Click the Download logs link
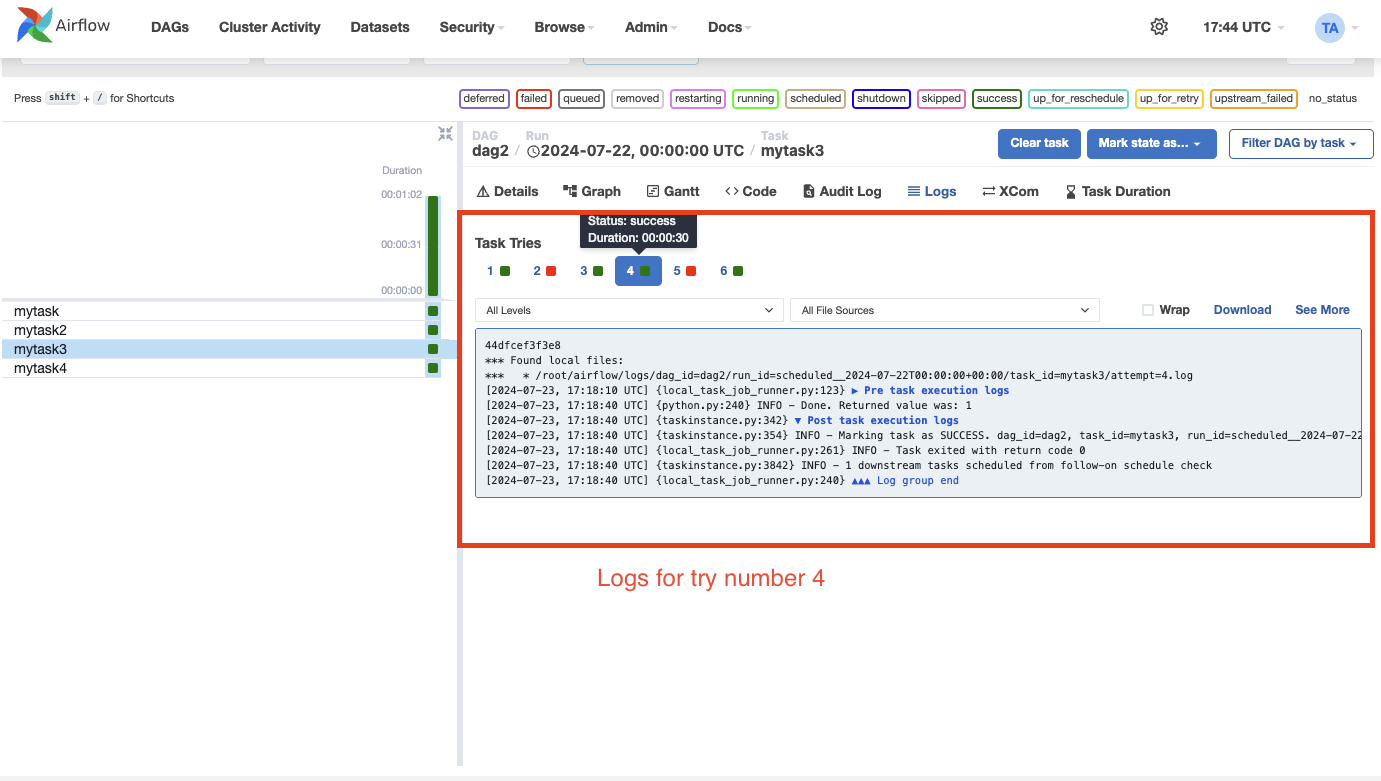This screenshot has width=1381, height=781. click(1242, 310)
